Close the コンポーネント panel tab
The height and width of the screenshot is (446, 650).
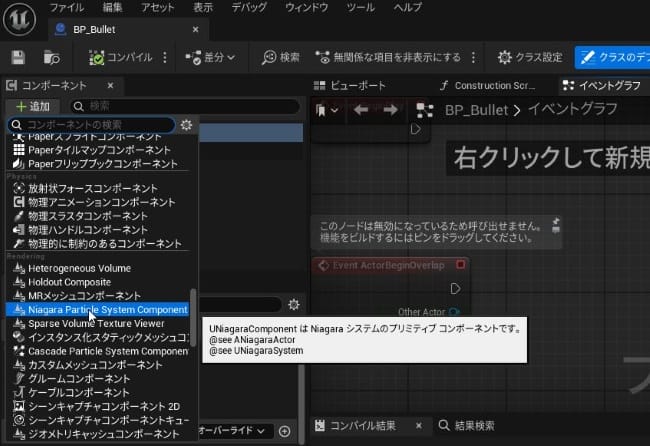[110, 85]
